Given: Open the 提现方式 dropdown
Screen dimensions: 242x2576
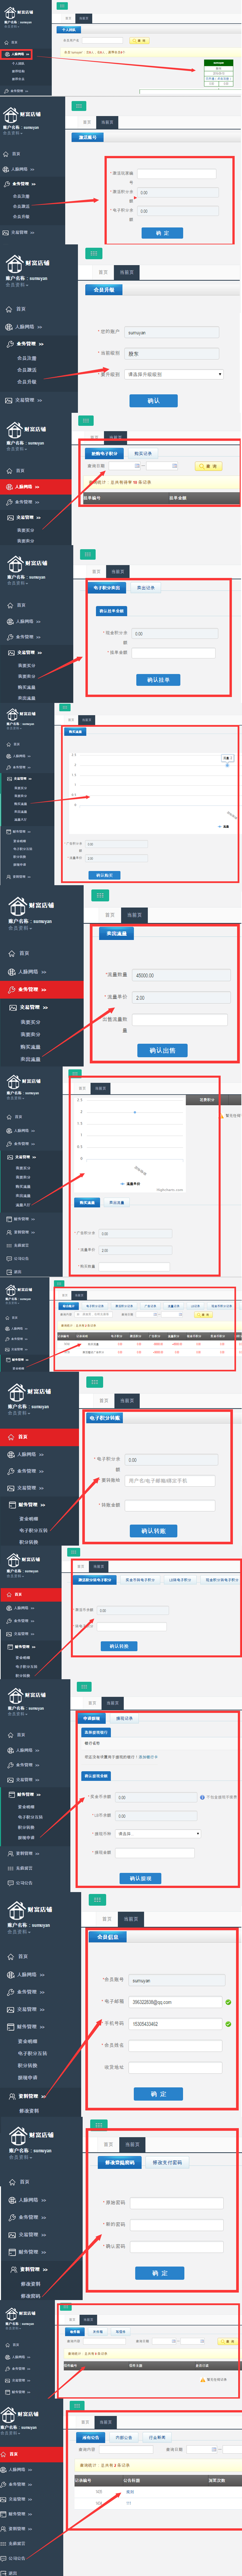Looking at the screenshot, I should (158, 1834).
